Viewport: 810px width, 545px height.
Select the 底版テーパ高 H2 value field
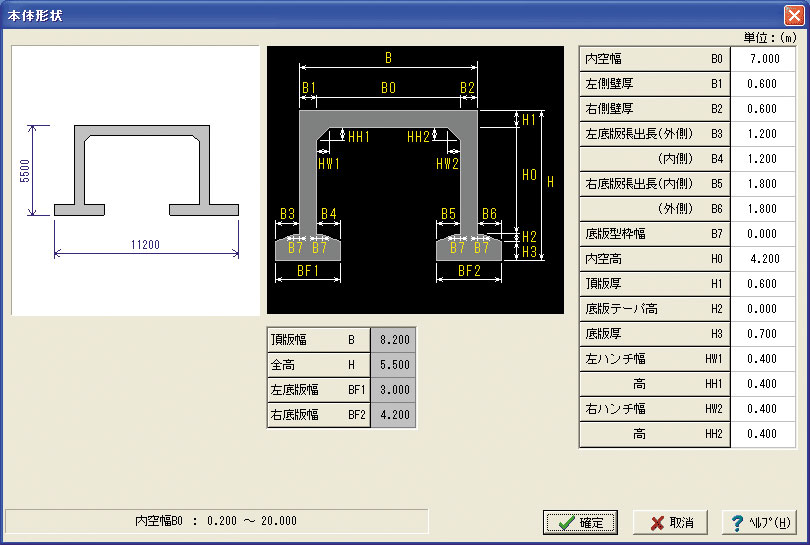point(763,308)
